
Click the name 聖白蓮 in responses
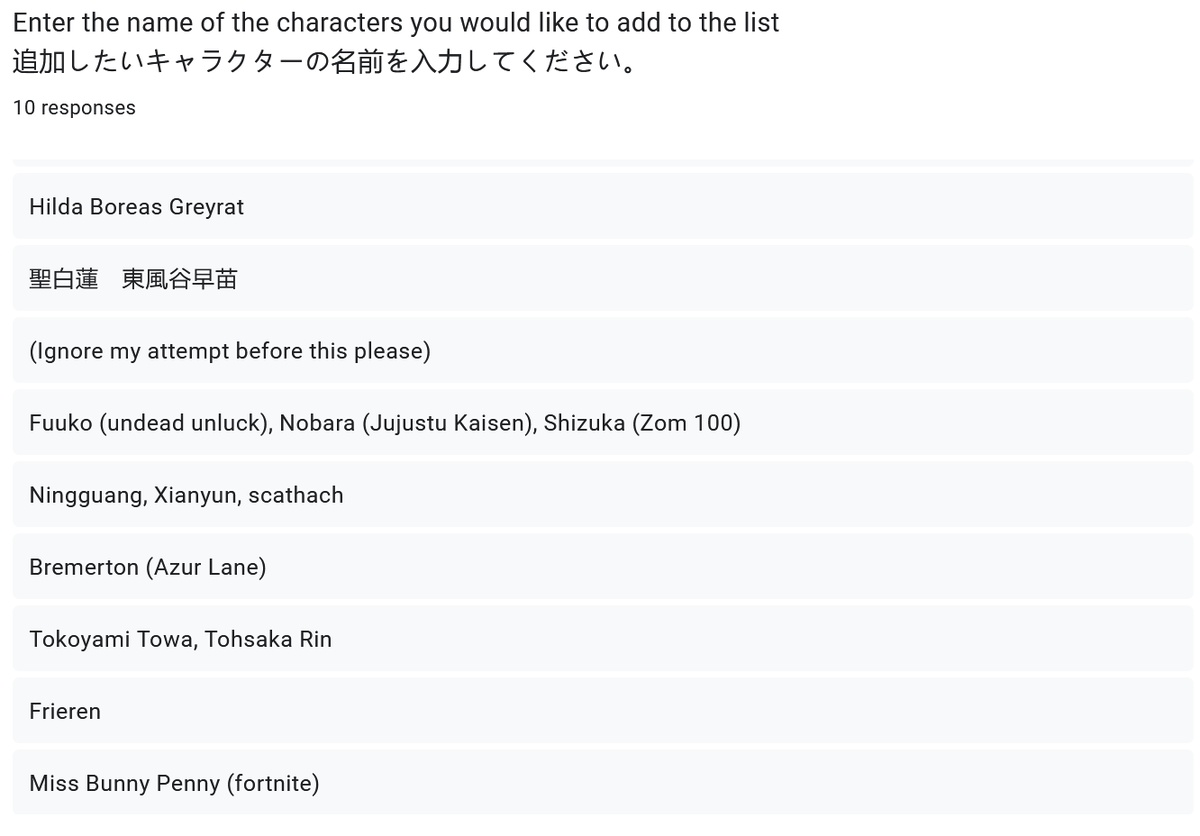pos(64,279)
